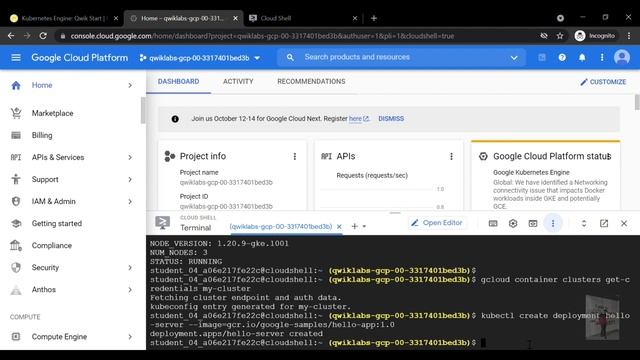Switch to the DASHBOARD tab
This screenshot has height=360, width=640.
click(178, 82)
